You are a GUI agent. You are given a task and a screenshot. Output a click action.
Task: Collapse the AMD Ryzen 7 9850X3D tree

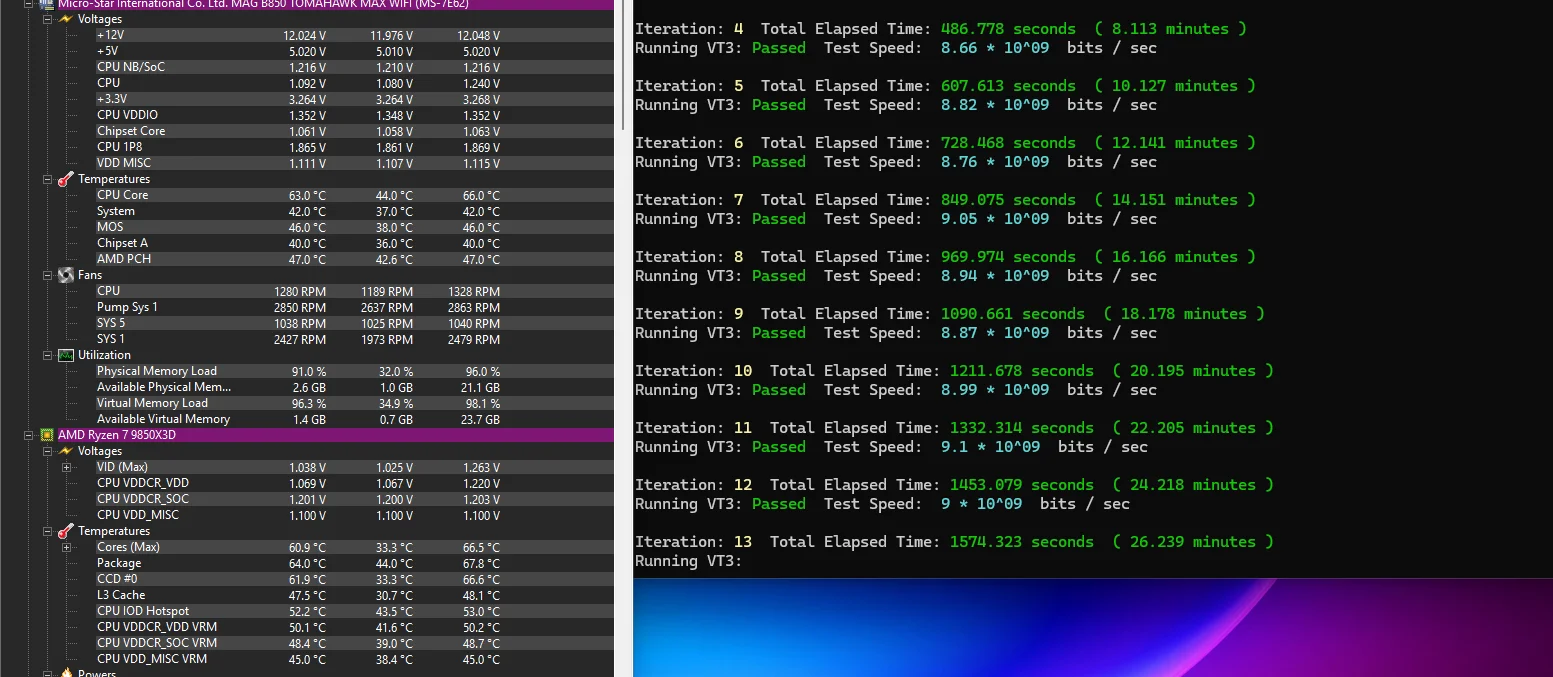coord(28,435)
